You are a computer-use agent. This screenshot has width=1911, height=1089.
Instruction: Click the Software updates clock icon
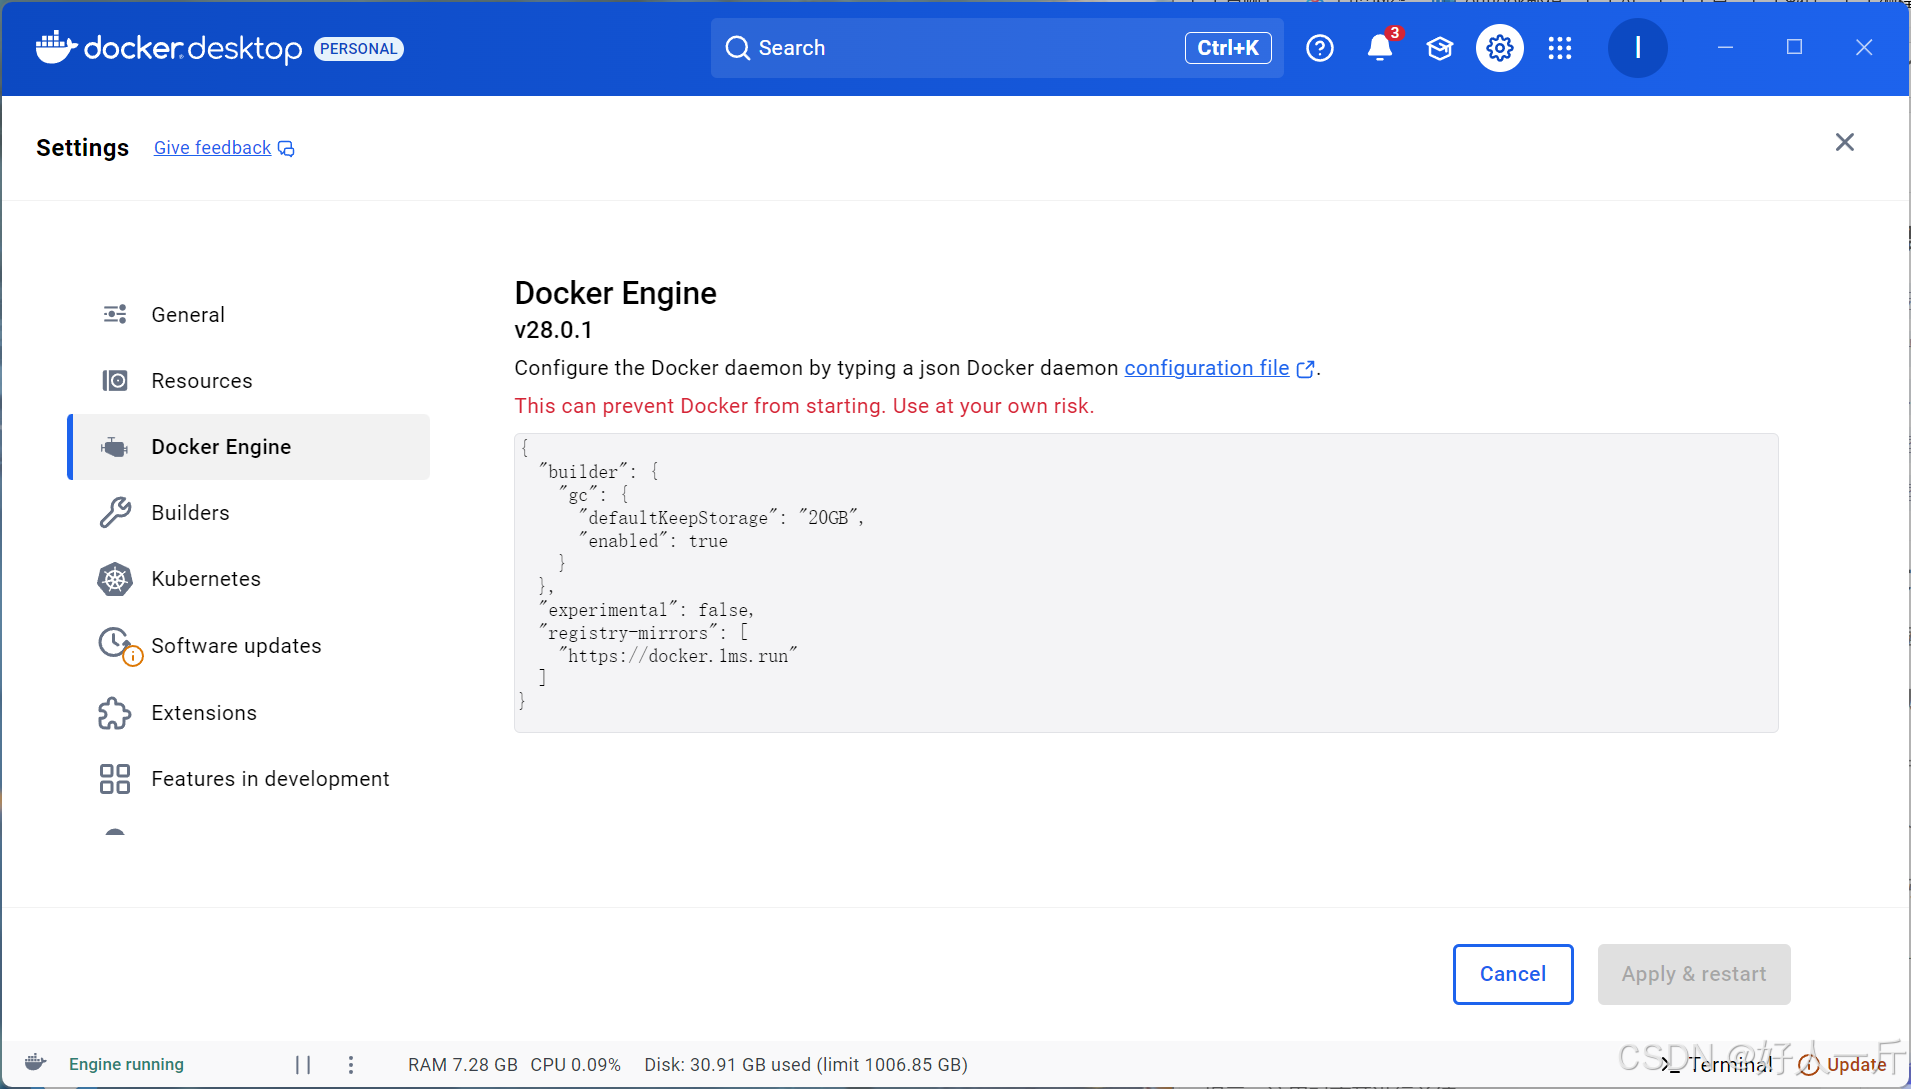[x=118, y=645]
